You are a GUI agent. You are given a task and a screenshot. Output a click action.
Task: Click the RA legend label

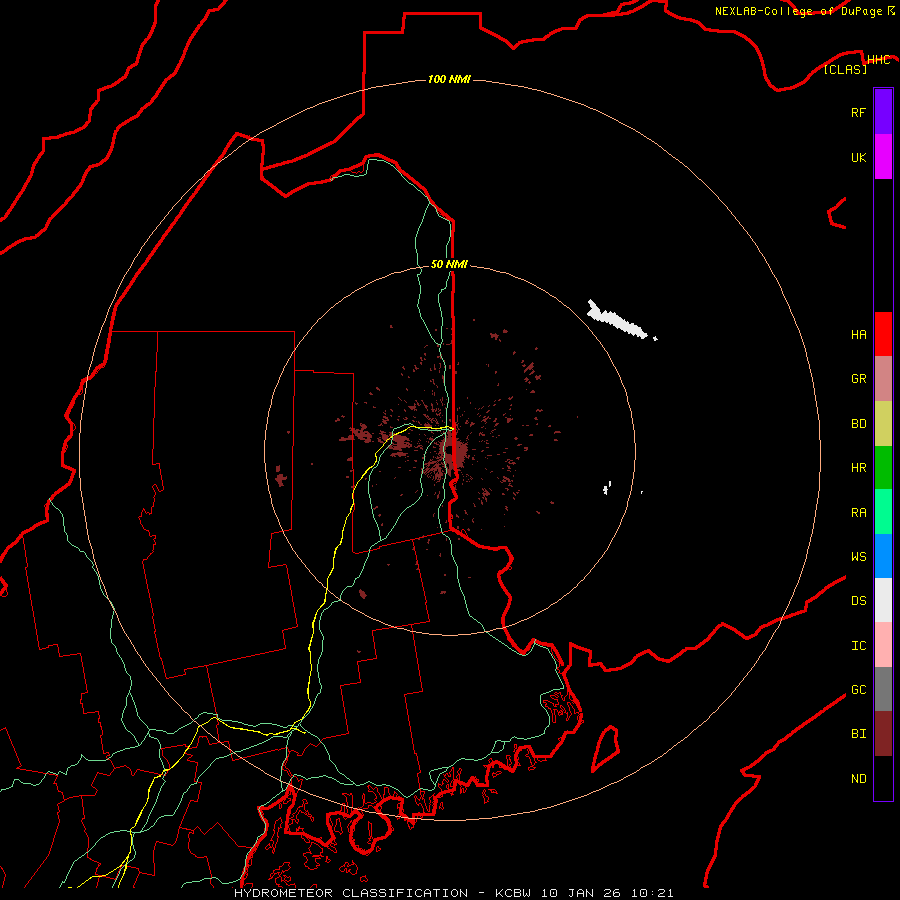(858, 513)
